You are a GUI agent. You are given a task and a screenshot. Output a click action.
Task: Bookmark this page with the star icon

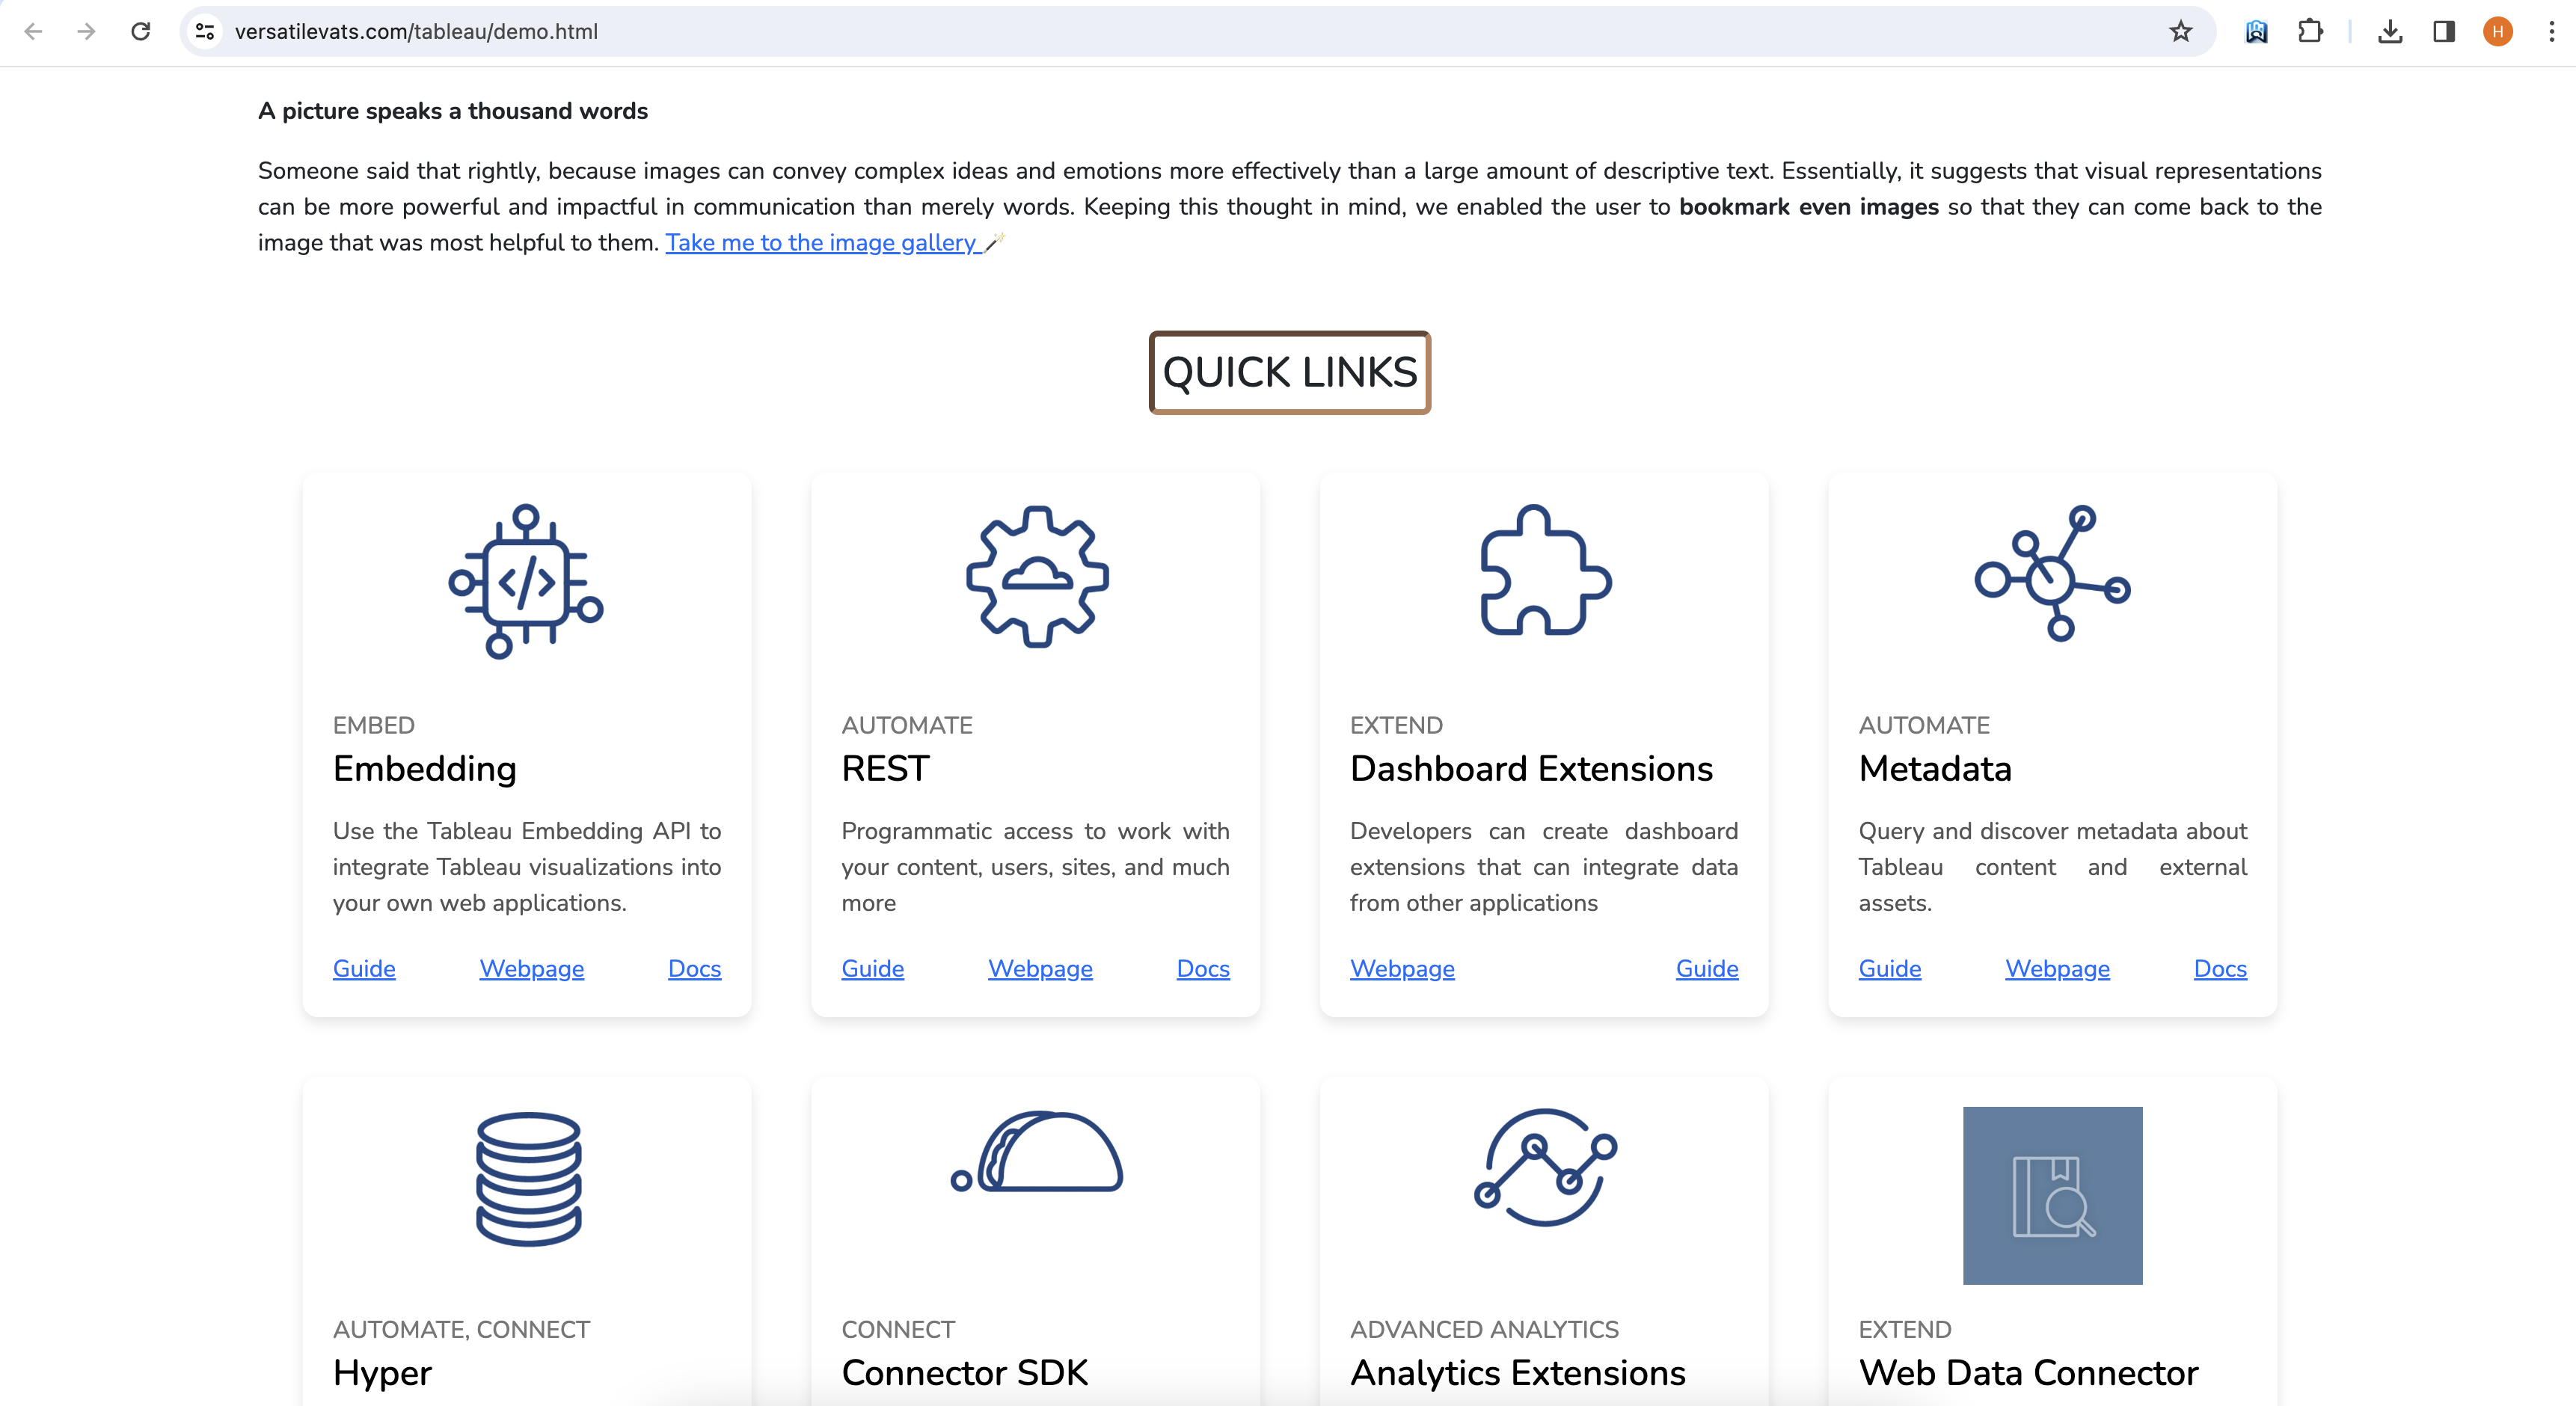[2180, 32]
